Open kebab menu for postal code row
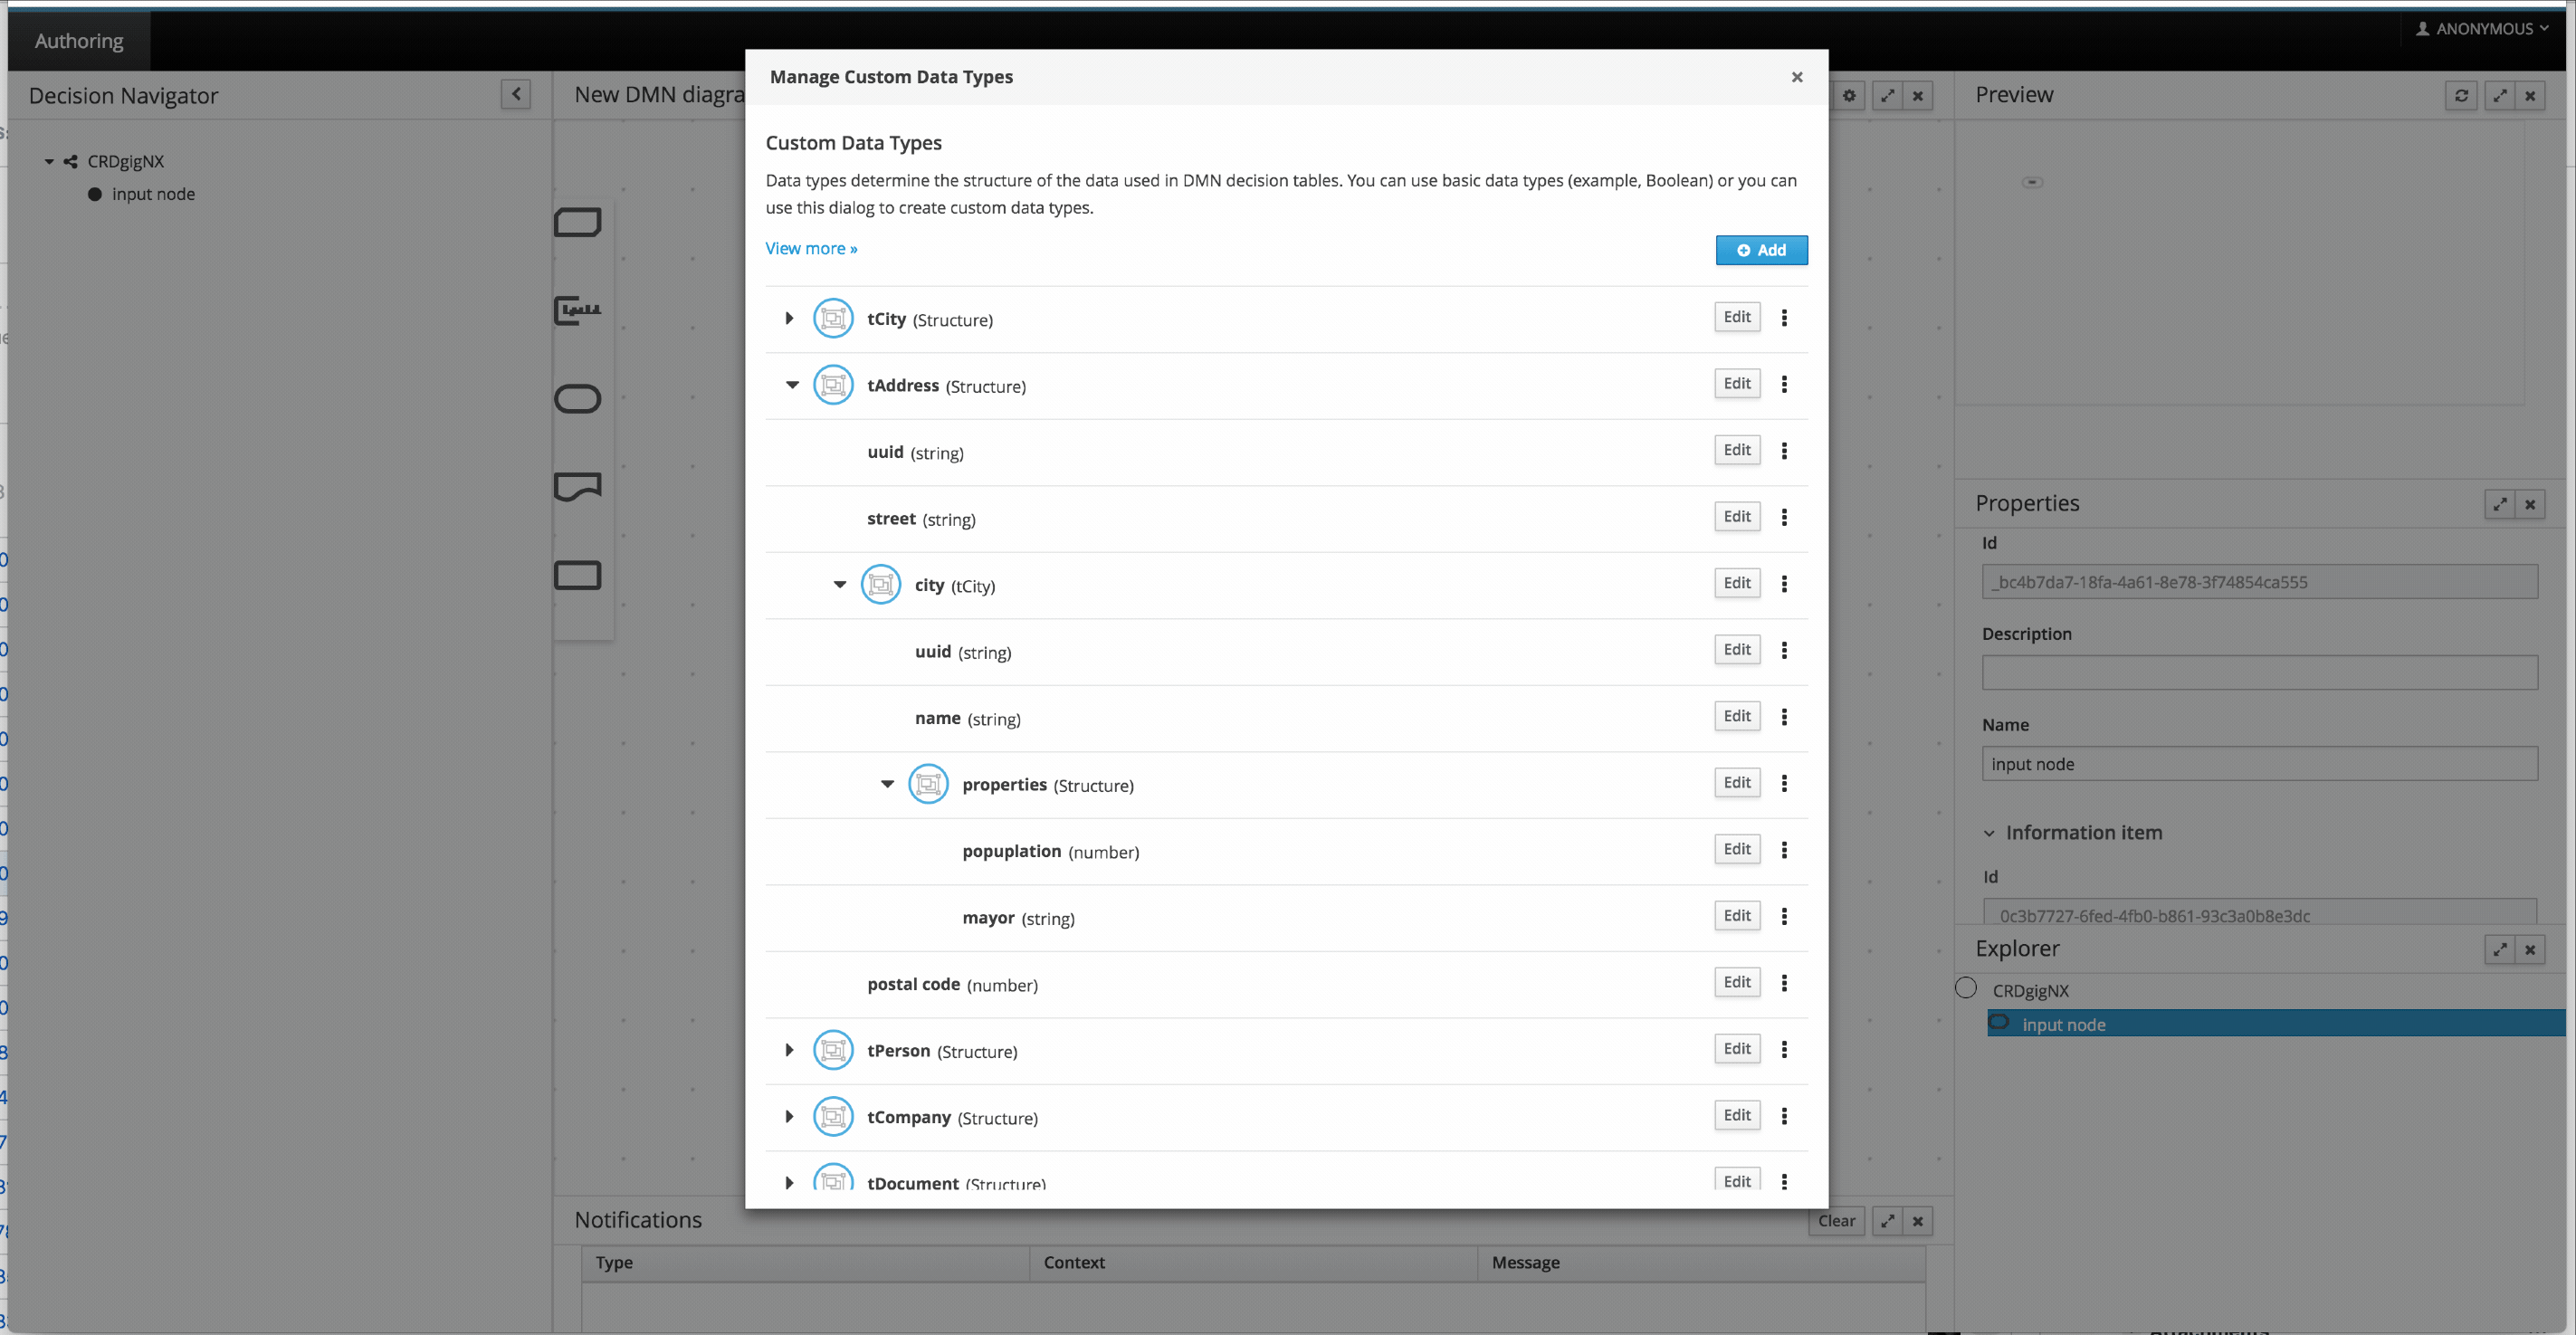This screenshot has height=1335, width=2576. tap(1784, 983)
